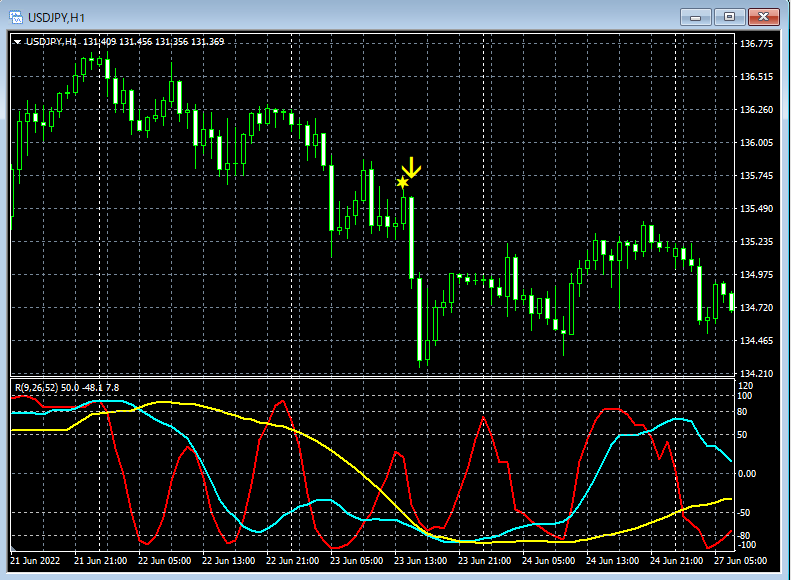Screen dimensions: 792x580
Task: Click the USDJPY,H1 chart window icon
Action: pyautogui.click(x=16, y=17)
